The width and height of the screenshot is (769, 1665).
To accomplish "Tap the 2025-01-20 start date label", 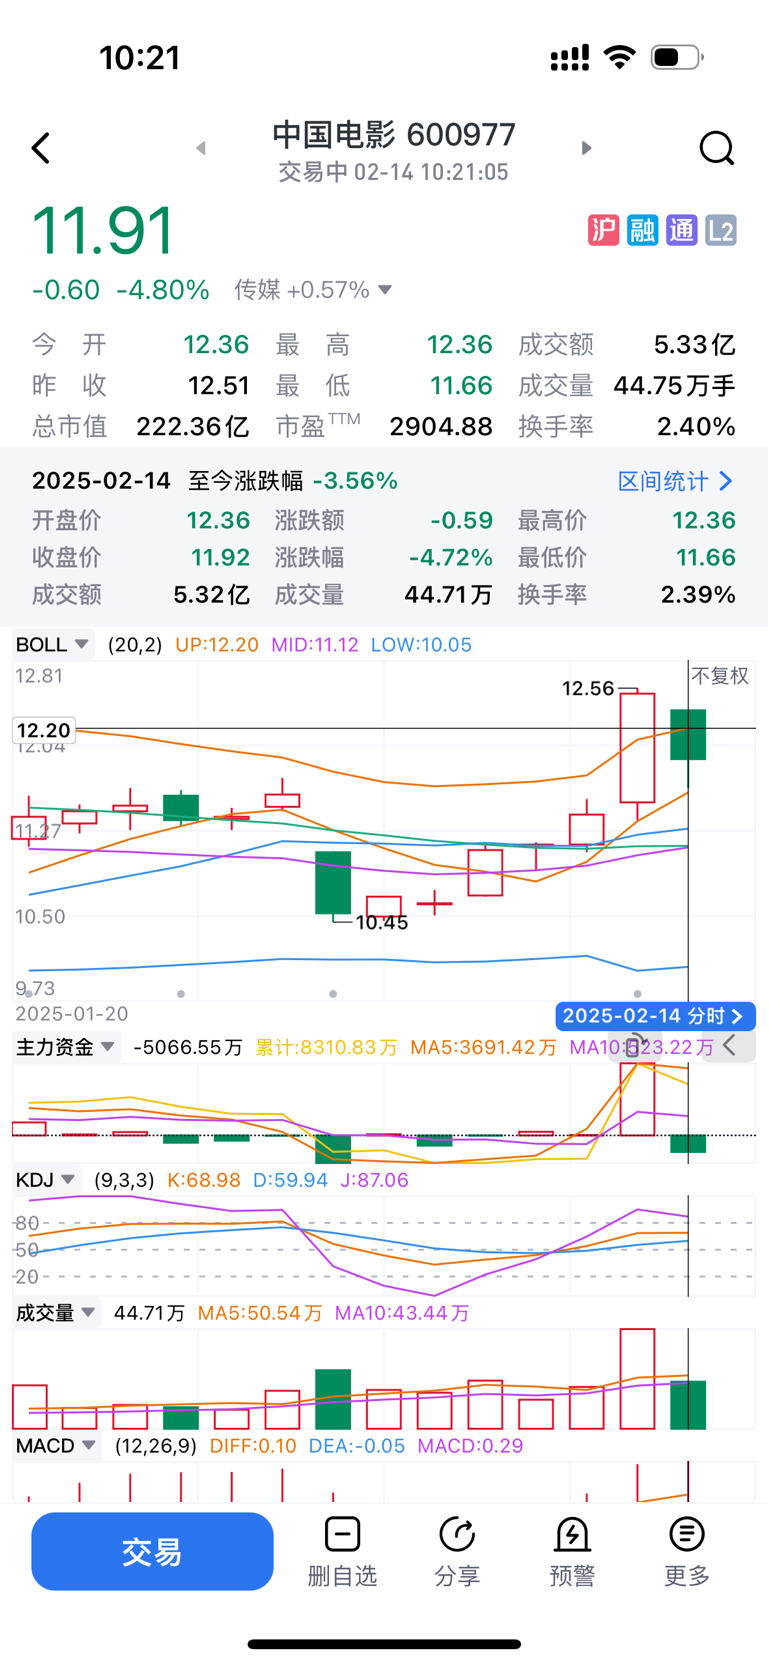I will pyautogui.click(x=71, y=1014).
